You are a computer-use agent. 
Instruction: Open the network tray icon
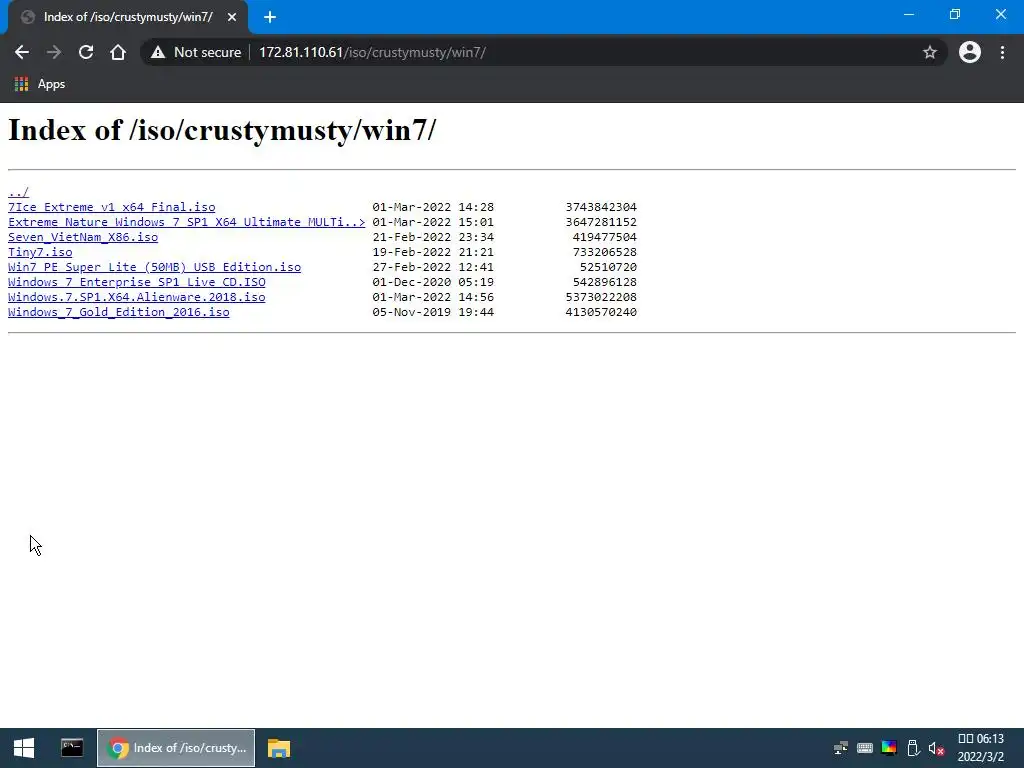pyautogui.click(x=841, y=748)
